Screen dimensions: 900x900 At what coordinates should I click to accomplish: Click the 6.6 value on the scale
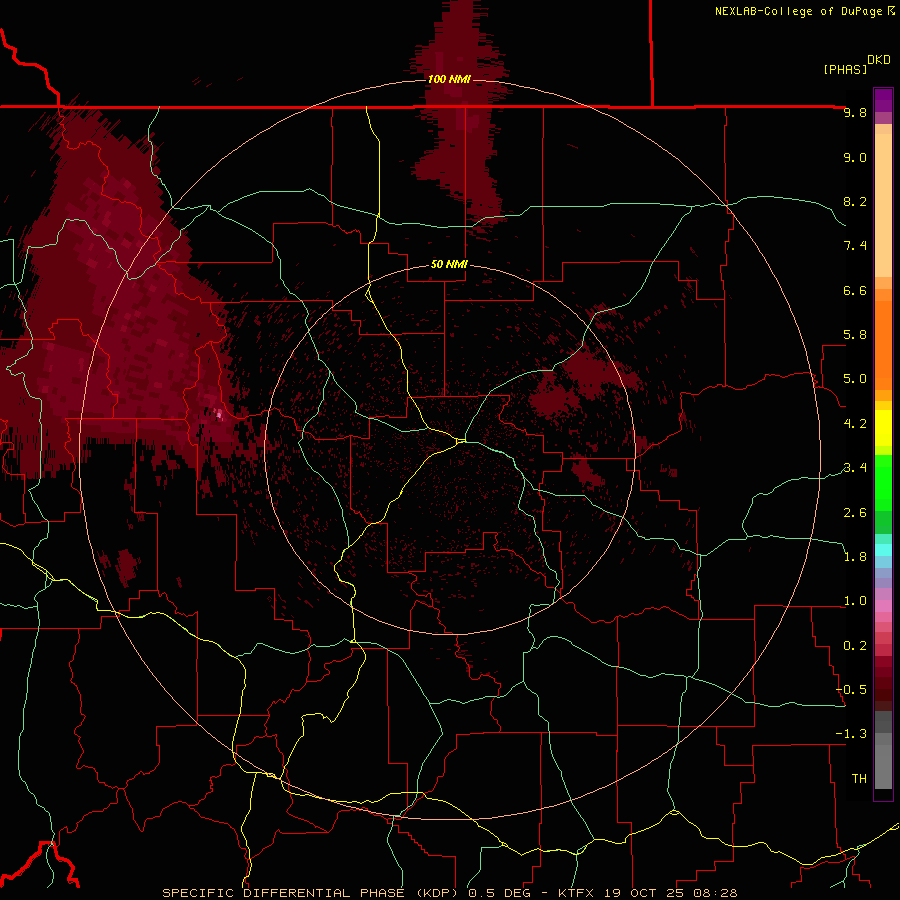pyautogui.click(x=855, y=290)
